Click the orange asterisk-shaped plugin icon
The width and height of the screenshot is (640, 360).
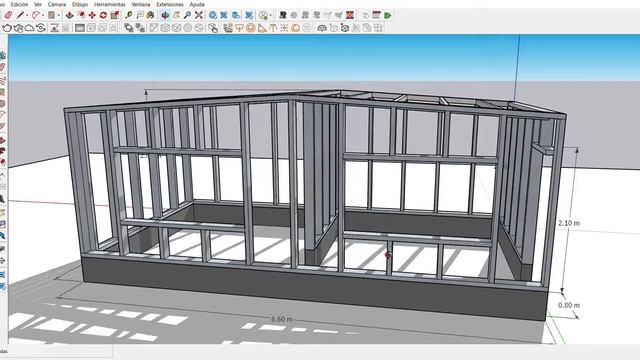284,28
